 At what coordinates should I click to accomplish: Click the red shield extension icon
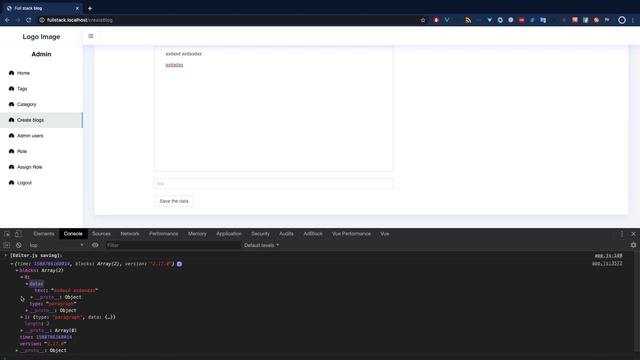tap(436, 20)
